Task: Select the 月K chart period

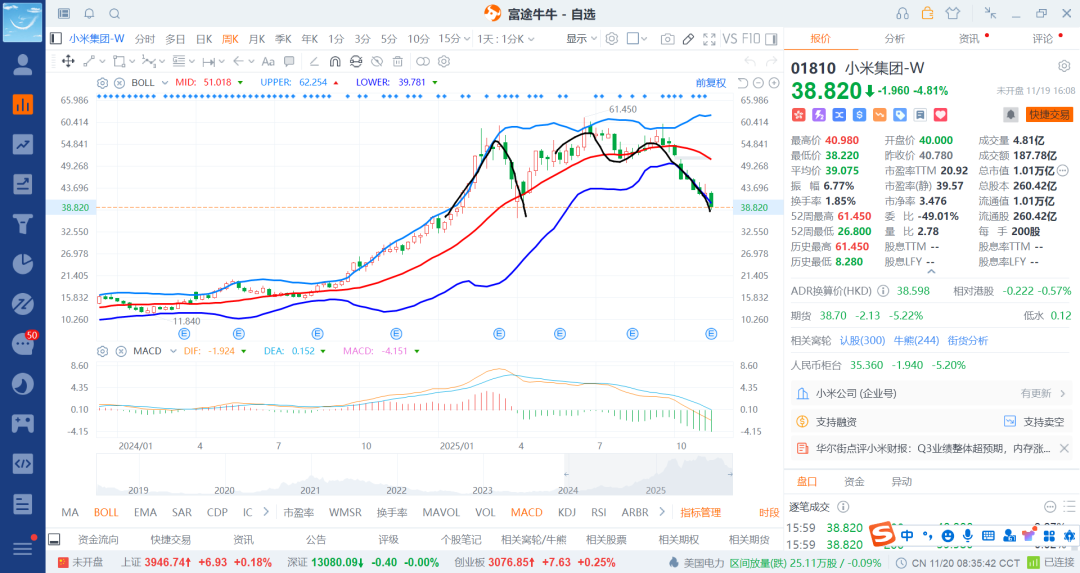Action: click(257, 39)
